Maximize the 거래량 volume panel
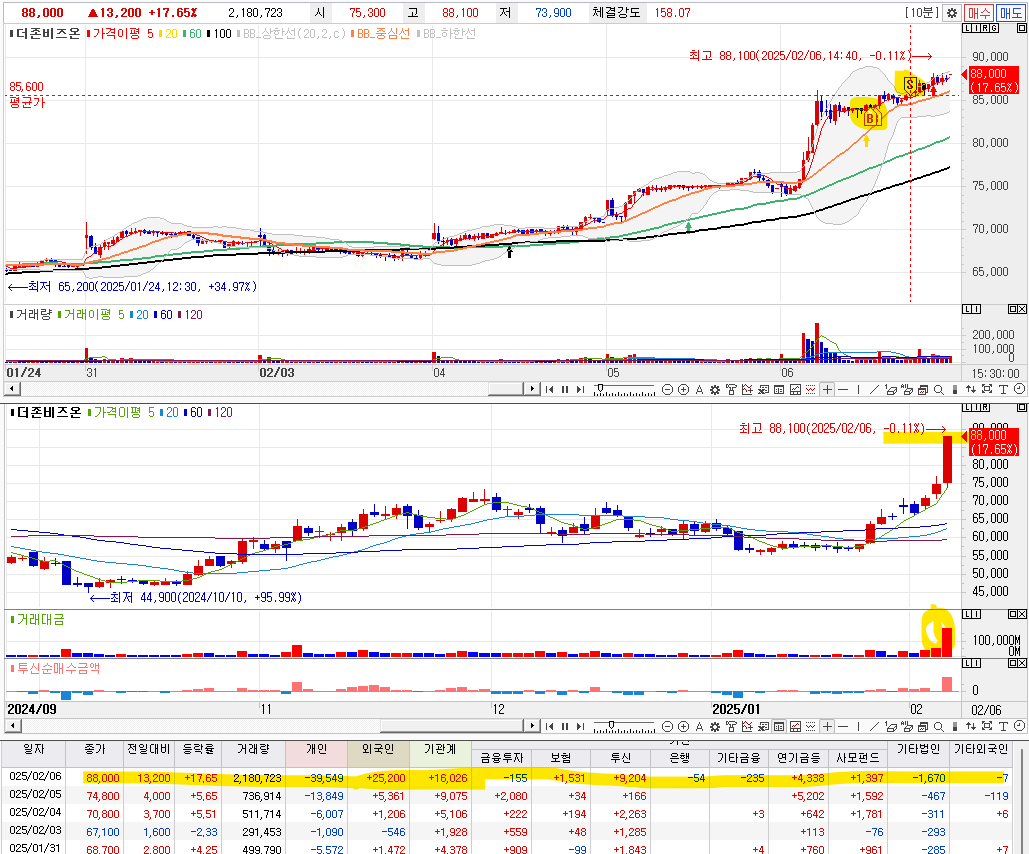 tap(1012, 309)
